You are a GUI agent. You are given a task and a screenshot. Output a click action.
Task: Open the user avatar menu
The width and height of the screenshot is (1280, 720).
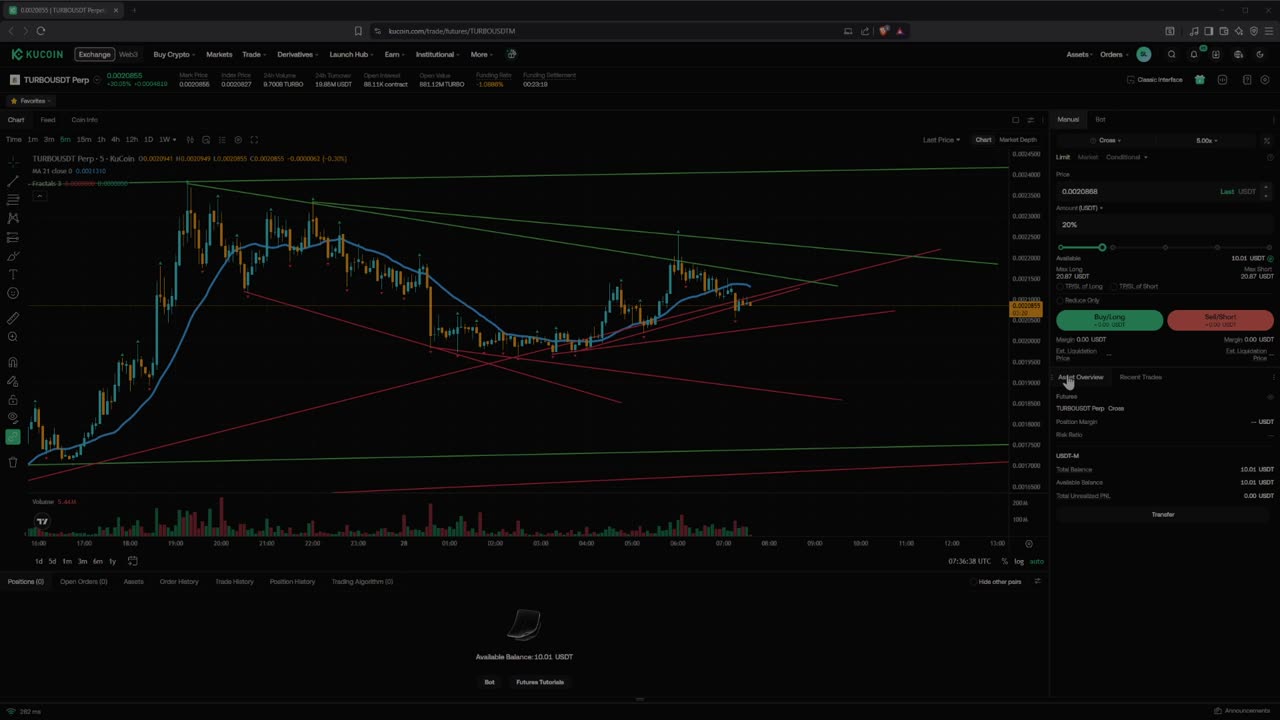(x=1144, y=54)
